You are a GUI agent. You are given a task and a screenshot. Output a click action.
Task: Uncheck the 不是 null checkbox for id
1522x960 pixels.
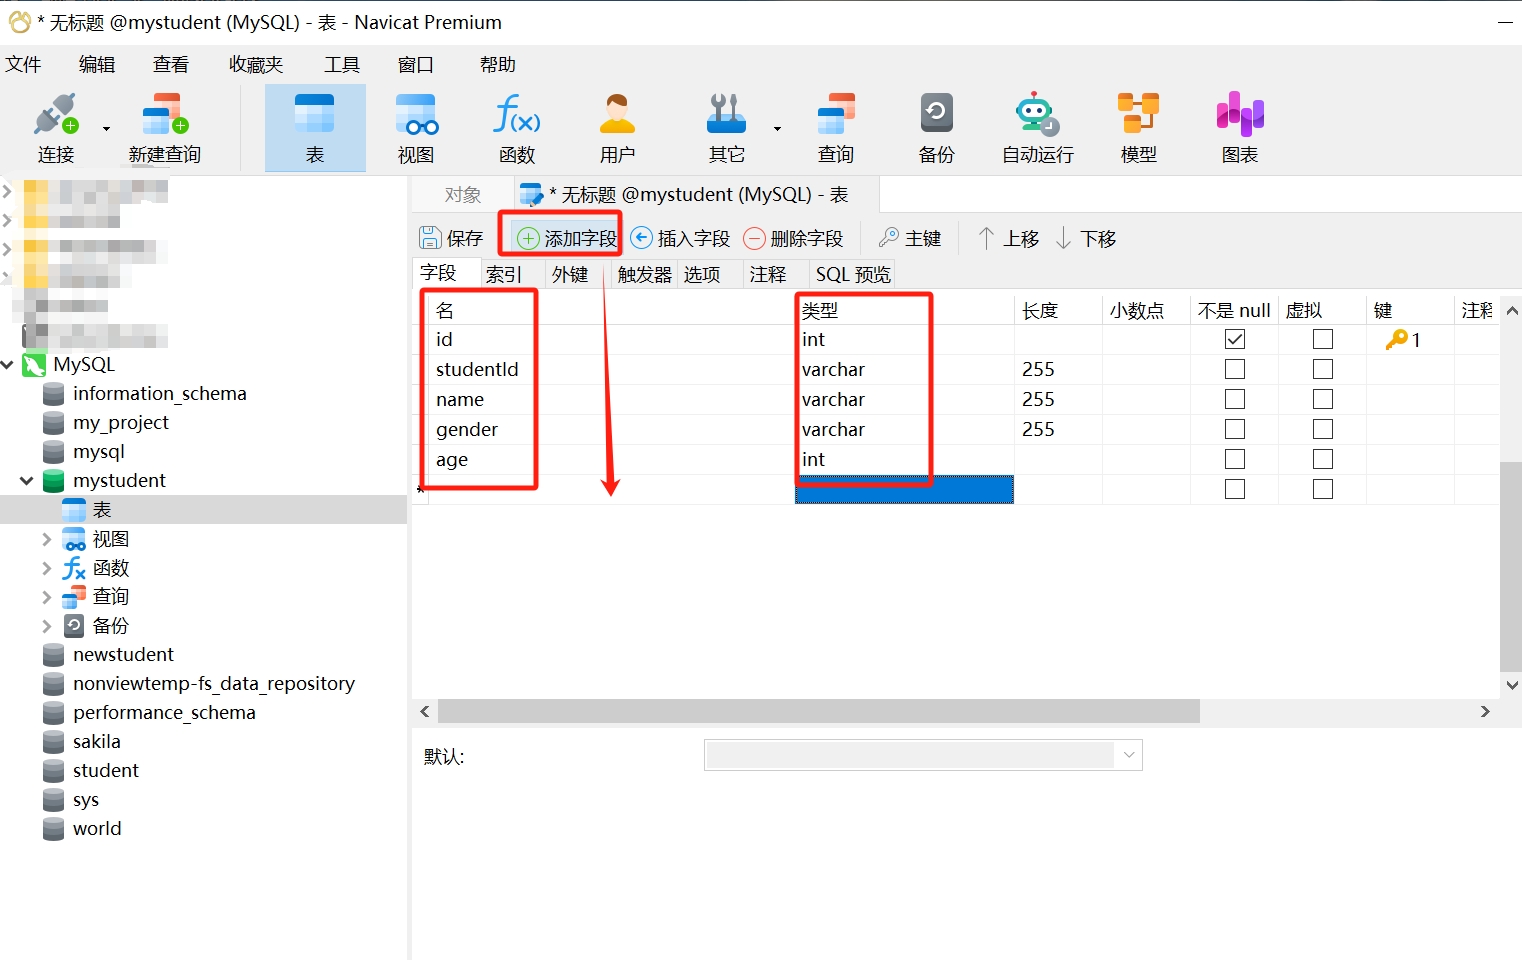point(1235,340)
